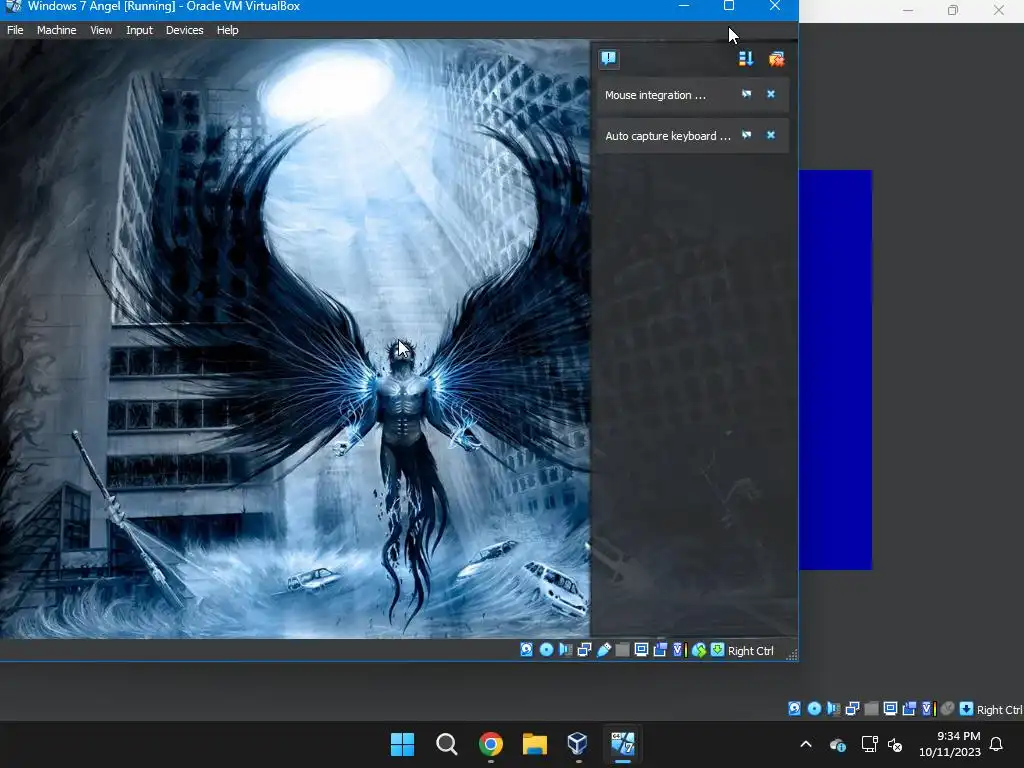The height and width of the screenshot is (768, 1024).
Task: Click the audio indicator in the background VM status bar
Action: click(x=833, y=709)
